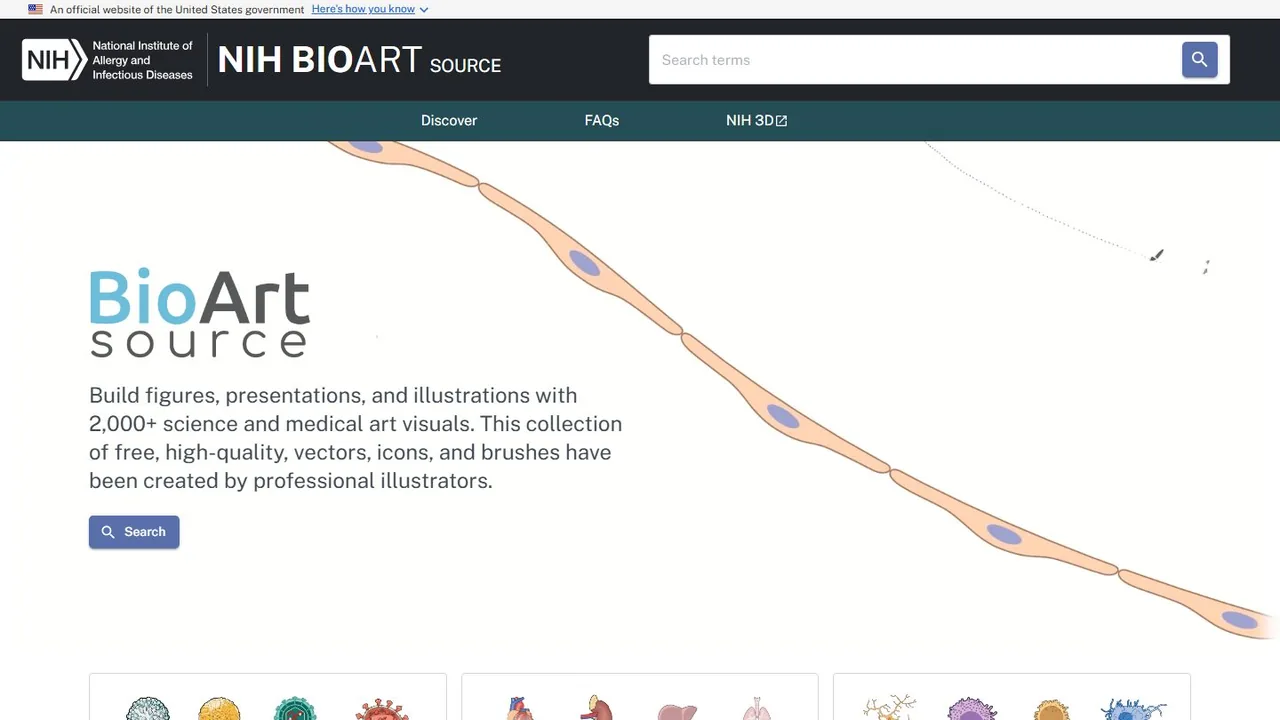The height and width of the screenshot is (720, 1280).
Task: Click the external-link icon beside NIH 3D
Action: pyautogui.click(x=782, y=121)
